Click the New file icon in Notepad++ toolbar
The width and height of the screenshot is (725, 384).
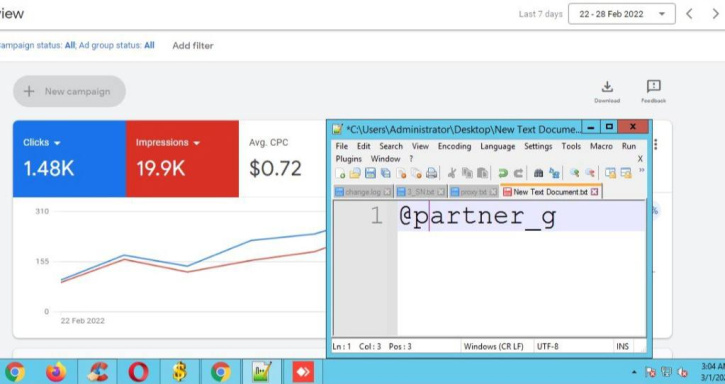pos(340,173)
